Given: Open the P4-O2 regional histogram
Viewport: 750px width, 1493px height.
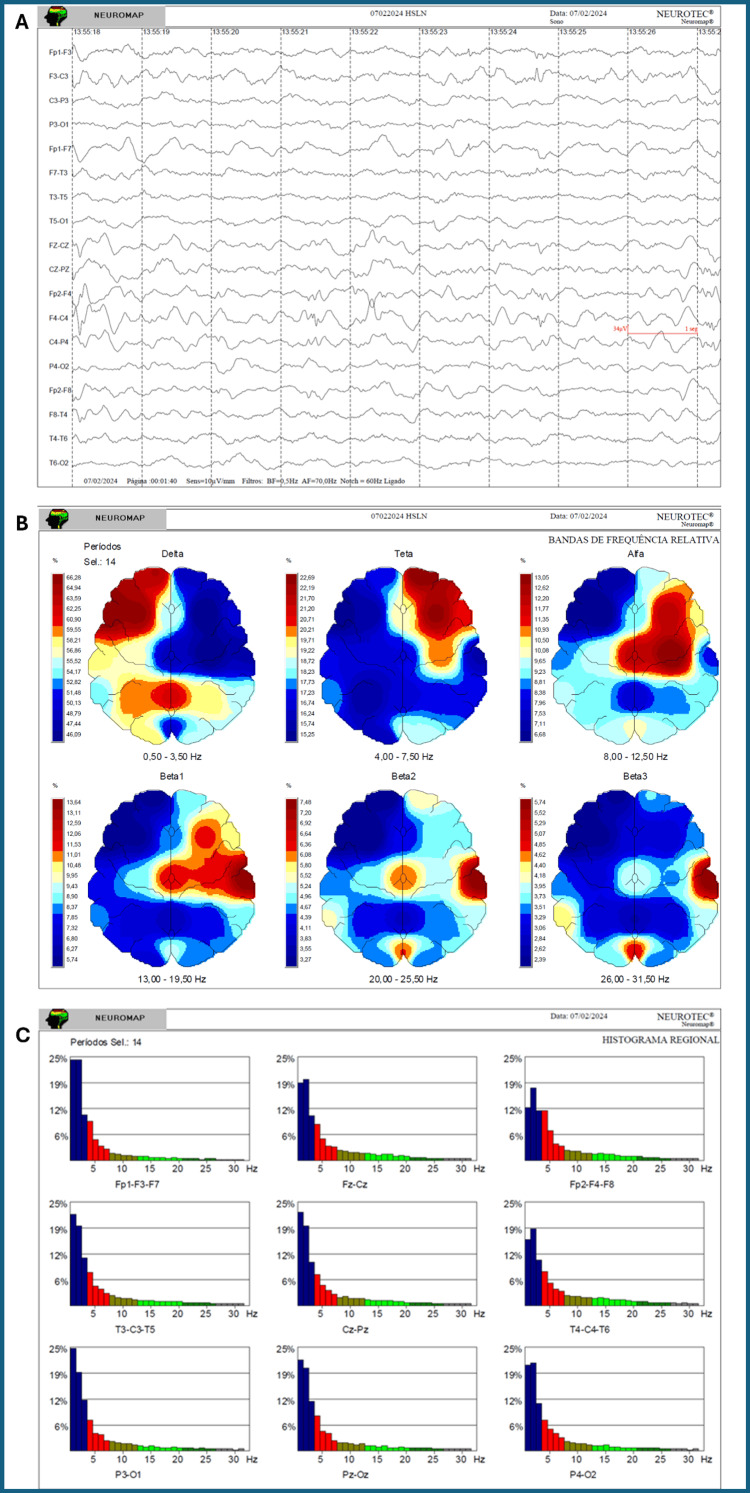Looking at the screenshot, I should (x=615, y=1400).
